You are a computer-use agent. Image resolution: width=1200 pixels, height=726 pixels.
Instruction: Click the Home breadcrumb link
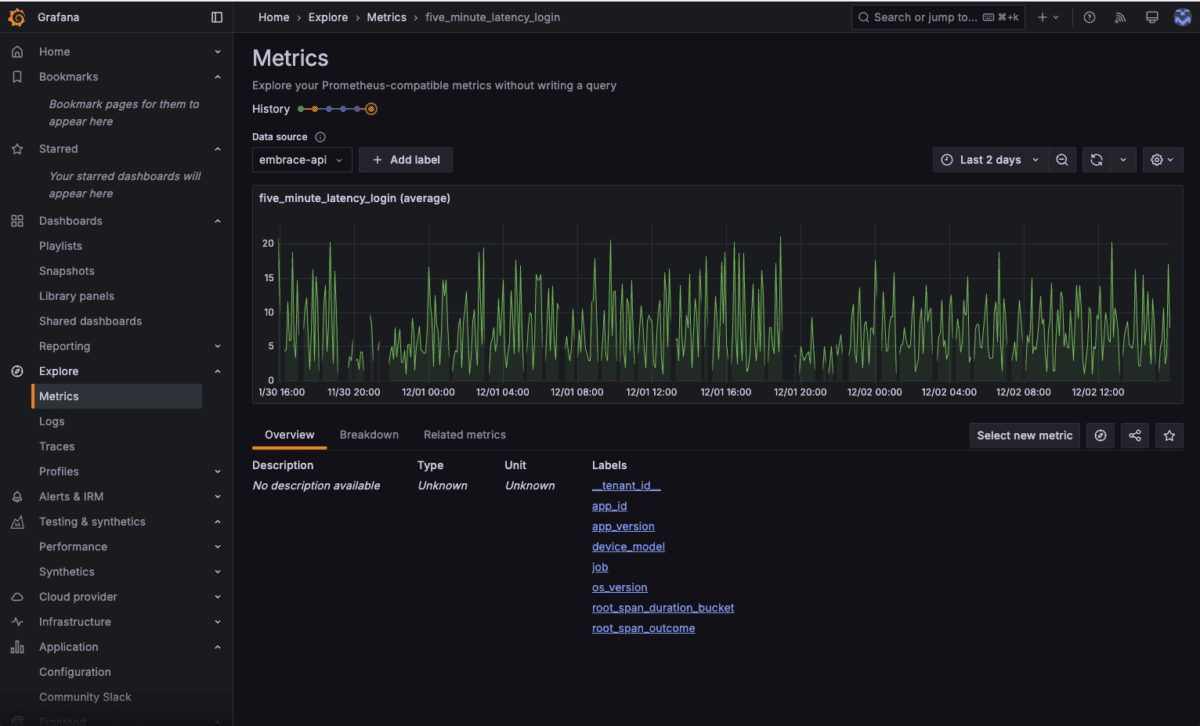(x=274, y=17)
